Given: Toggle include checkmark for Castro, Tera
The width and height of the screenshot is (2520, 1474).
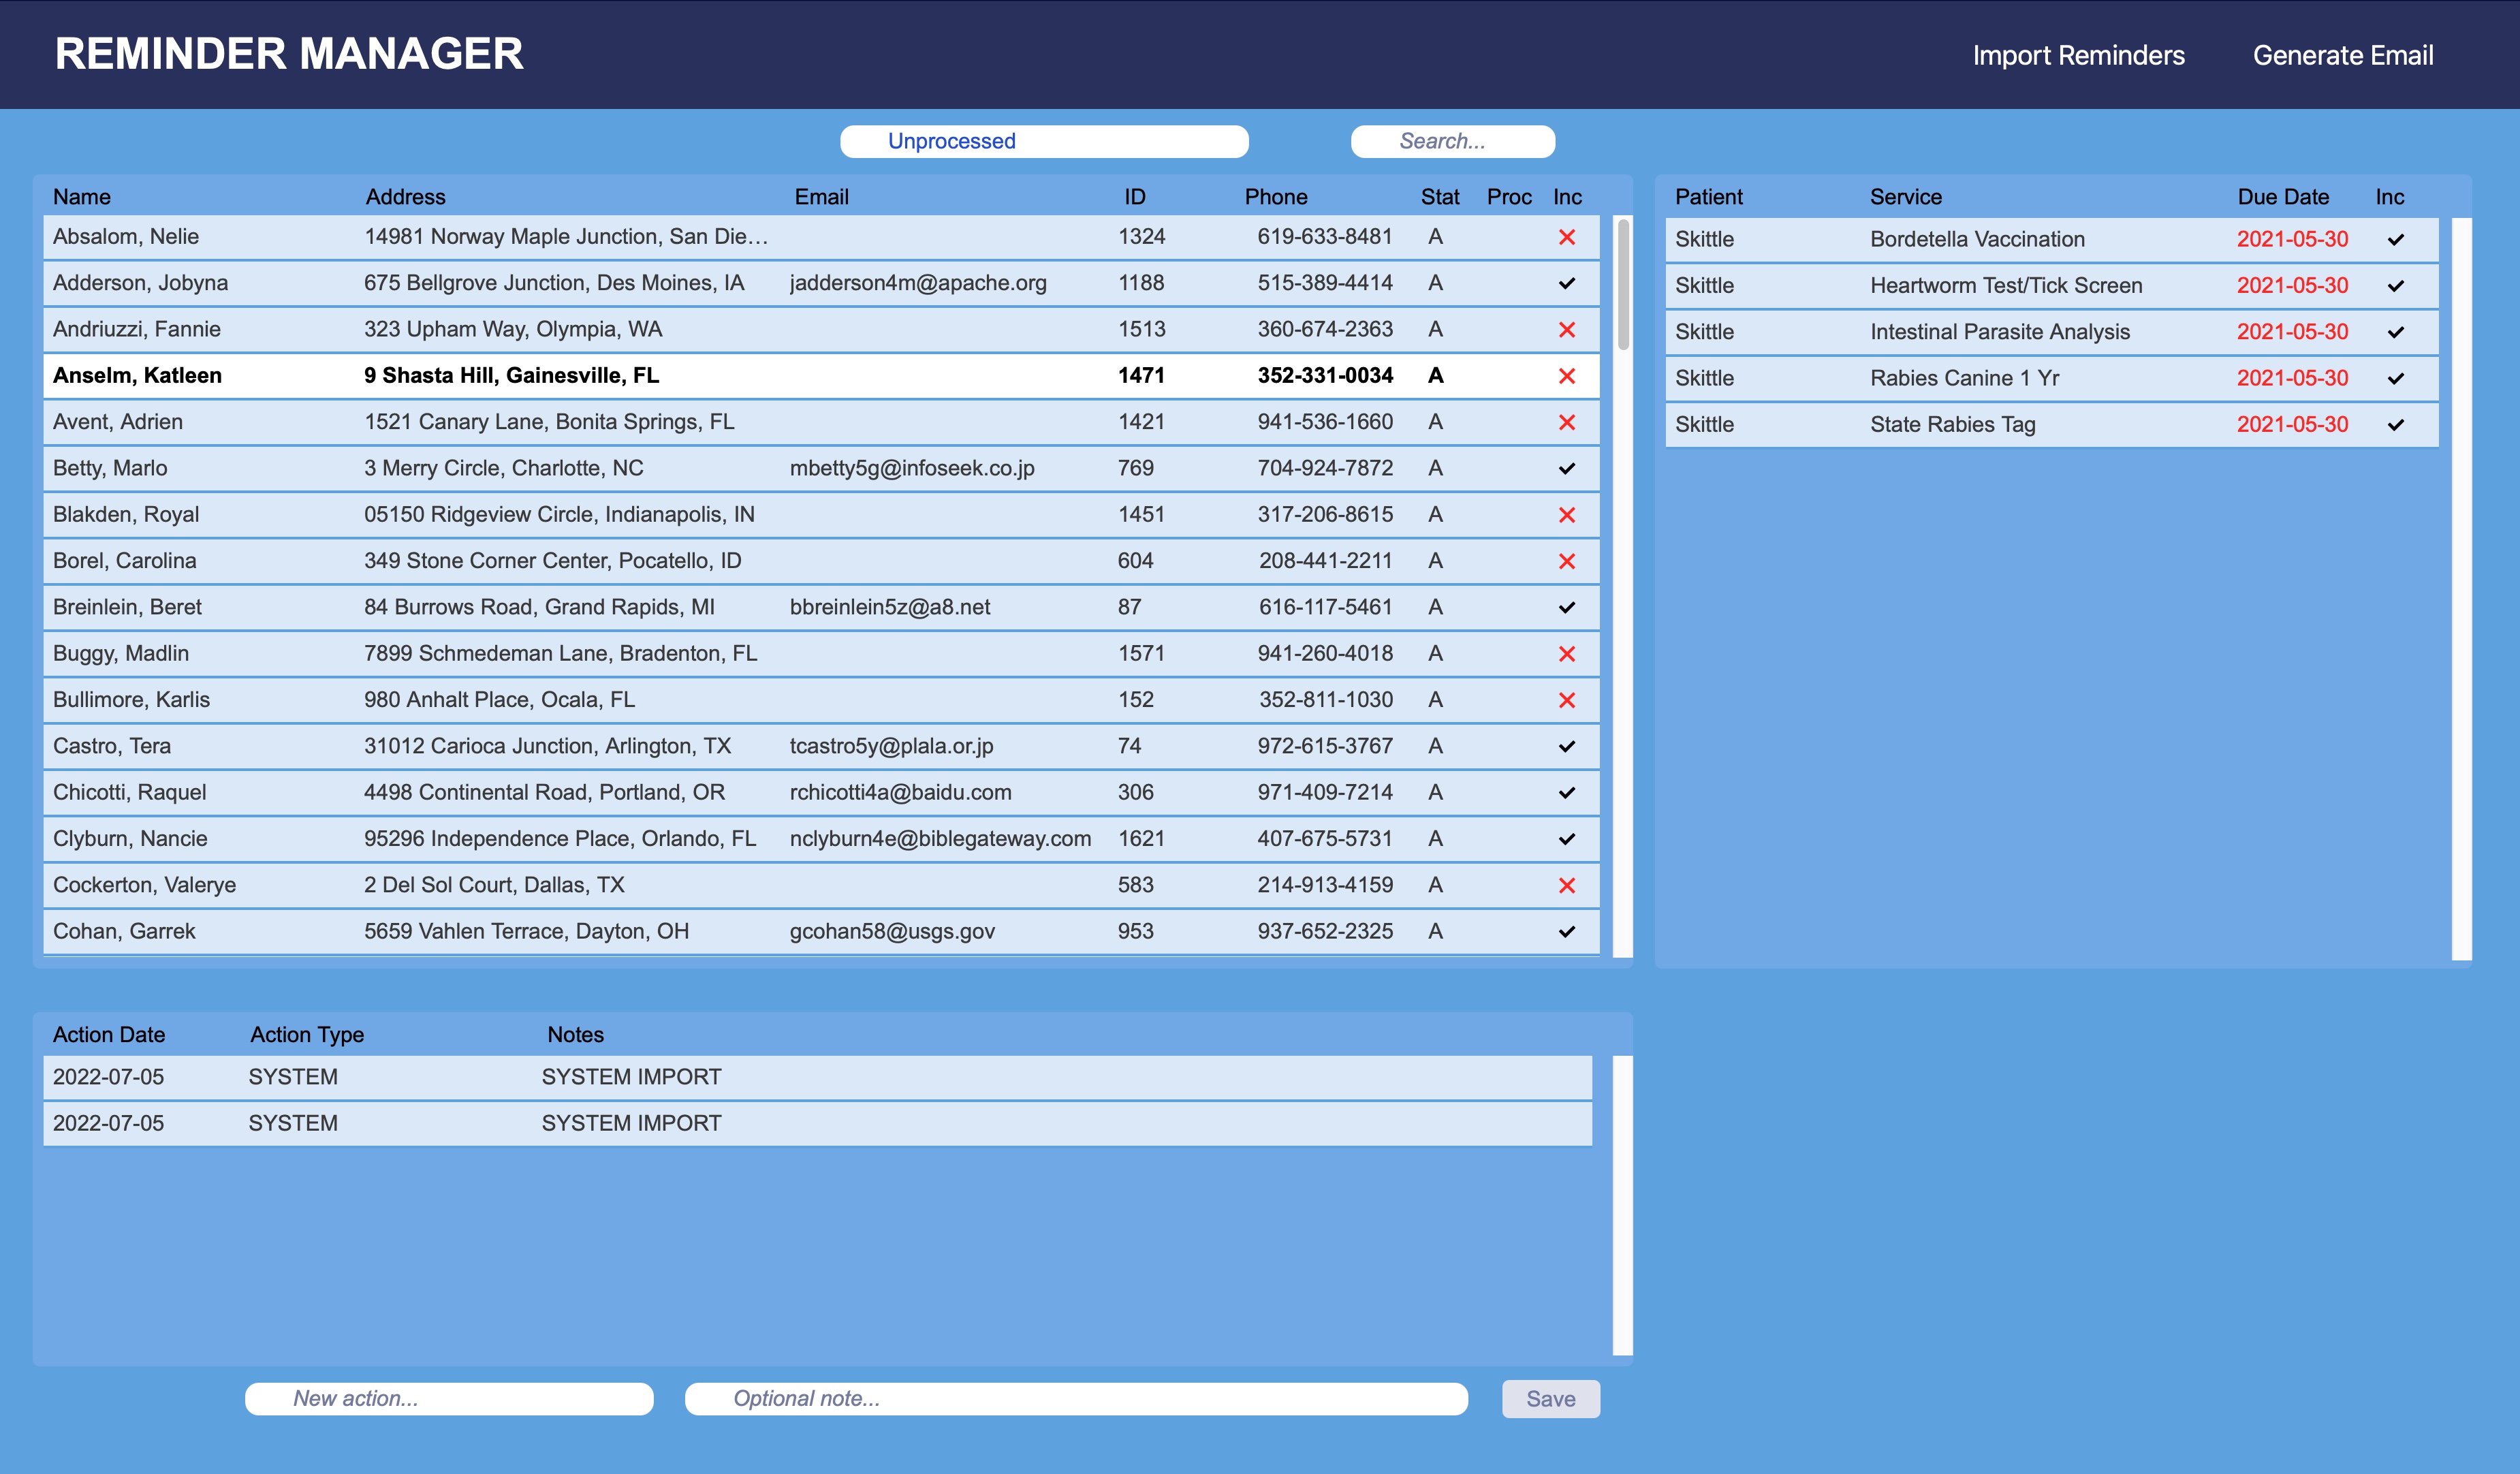Looking at the screenshot, I should (1566, 746).
